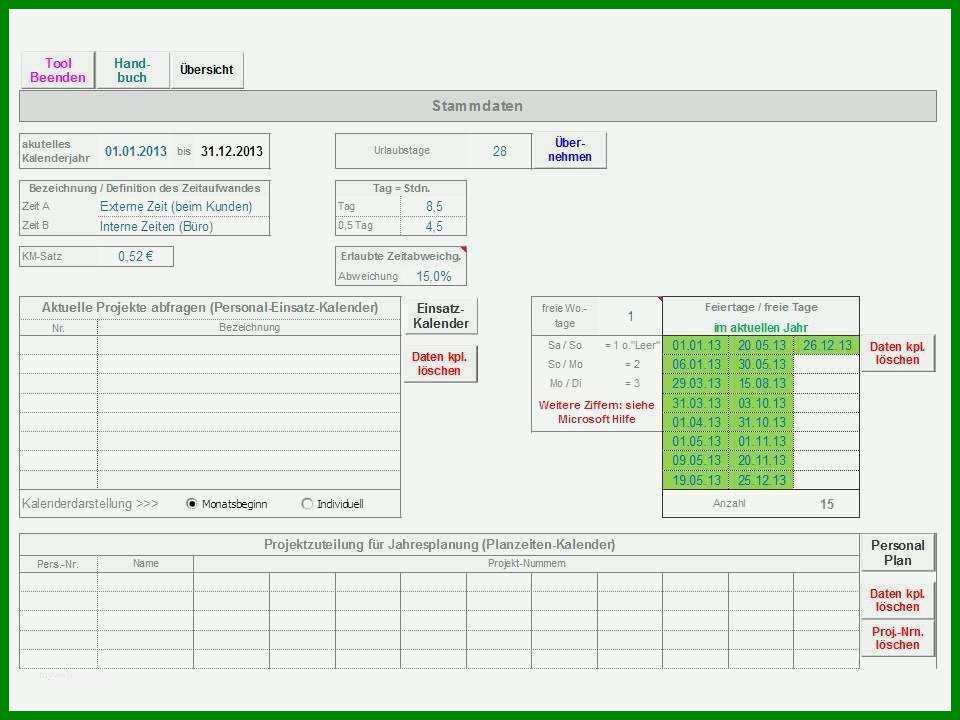Click the Name column header in Projektzuteilung
The height and width of the screenshot is (720, 960).
pyautogui.click(x=146, y=563)
